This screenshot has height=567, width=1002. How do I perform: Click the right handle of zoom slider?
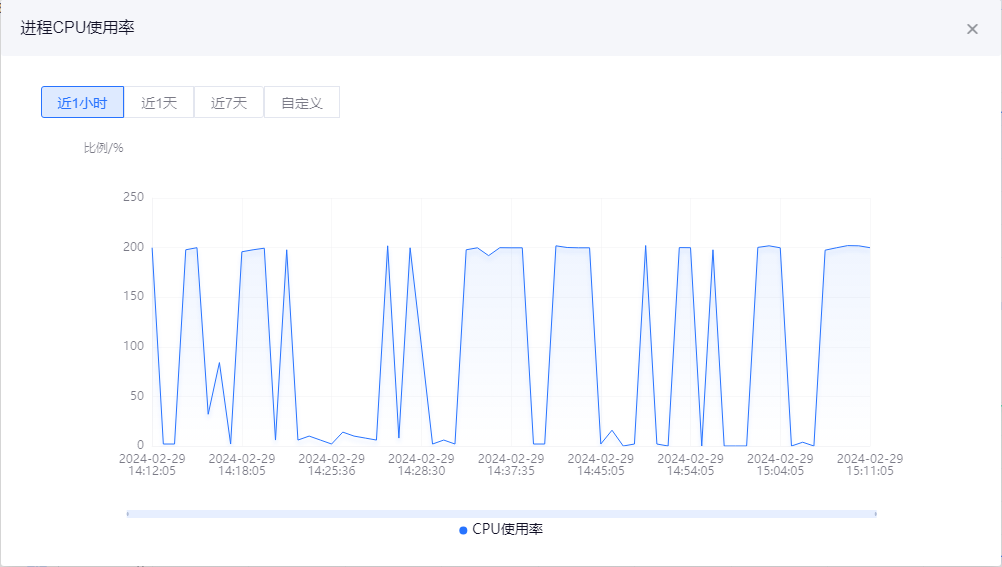(876, 514)
